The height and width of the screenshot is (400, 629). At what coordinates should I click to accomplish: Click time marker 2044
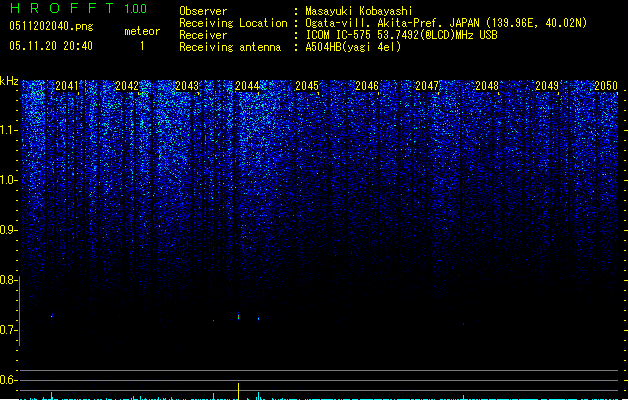[x=247, y=86]
